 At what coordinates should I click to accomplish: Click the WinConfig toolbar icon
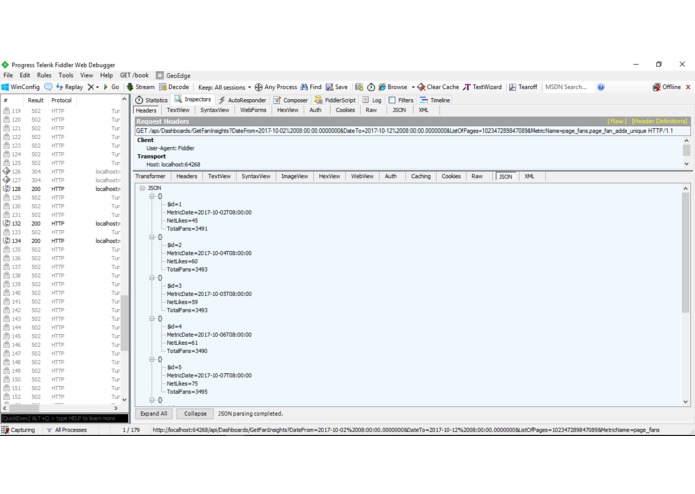[x=5, y=87]
